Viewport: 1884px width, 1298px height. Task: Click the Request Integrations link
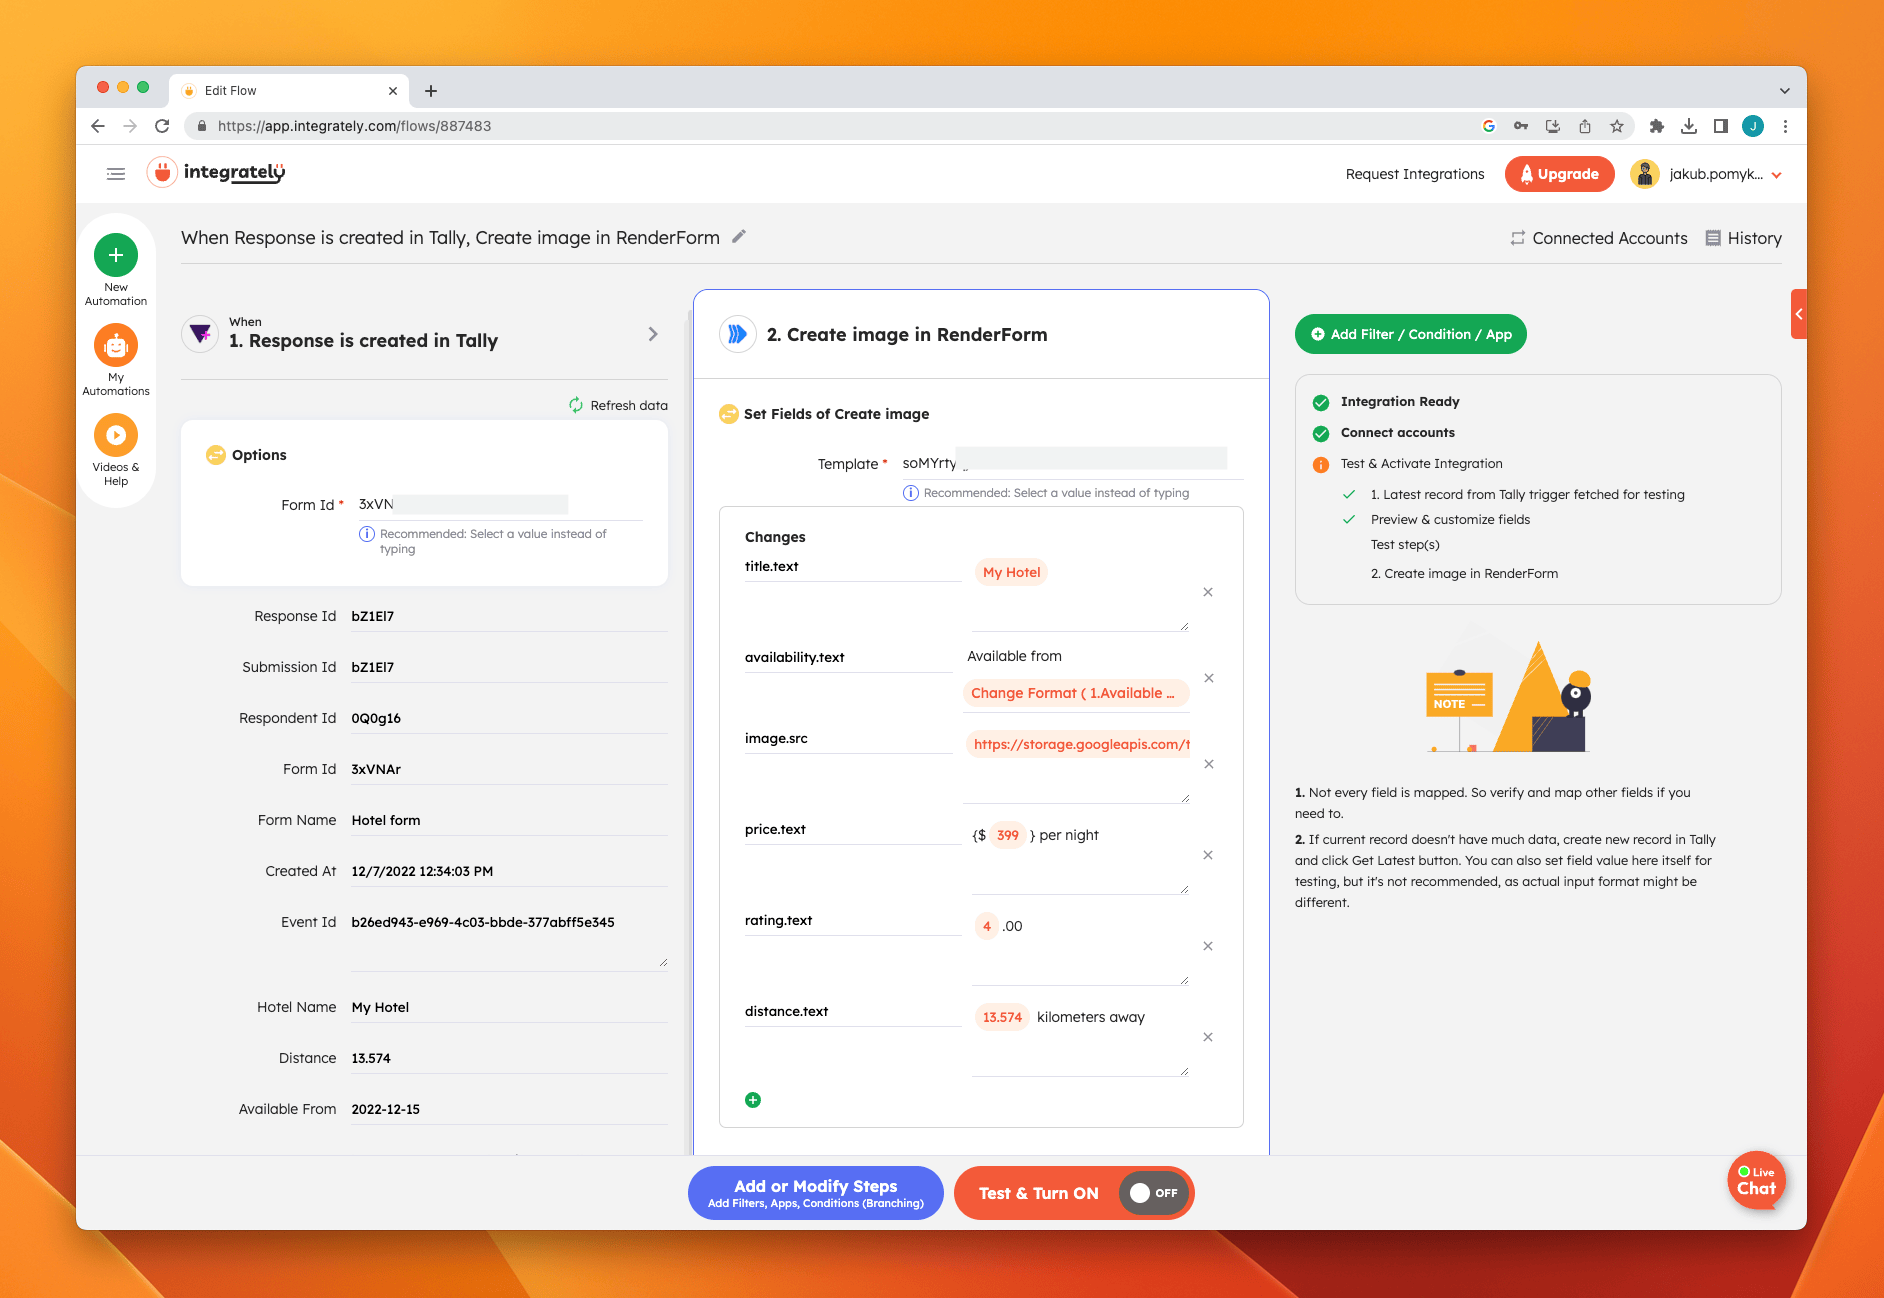click(x=1414, y=174)
